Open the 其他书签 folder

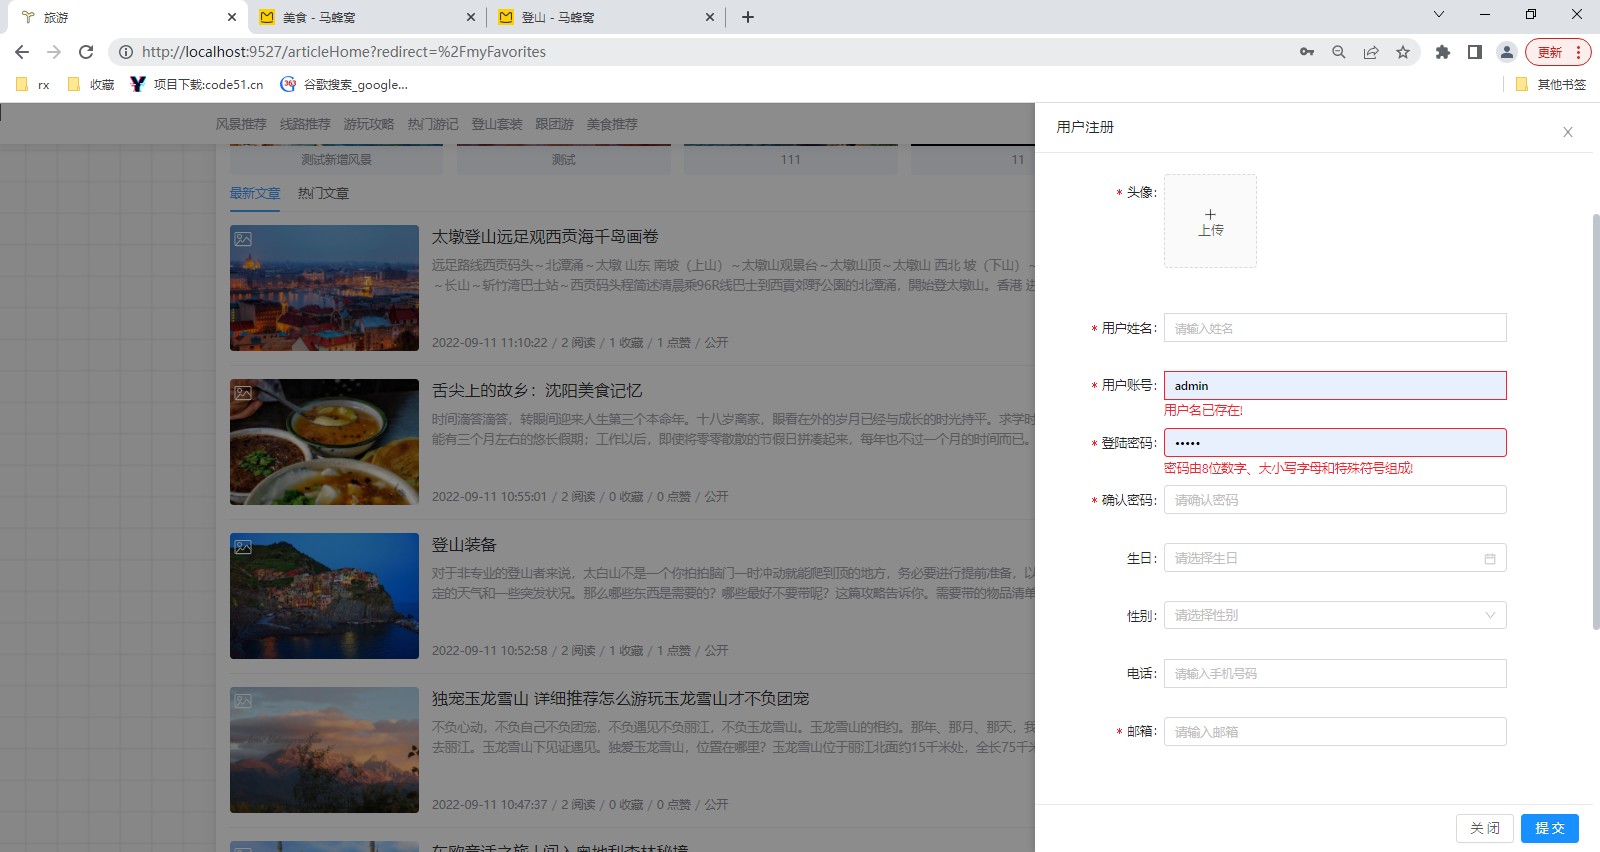1551,85
